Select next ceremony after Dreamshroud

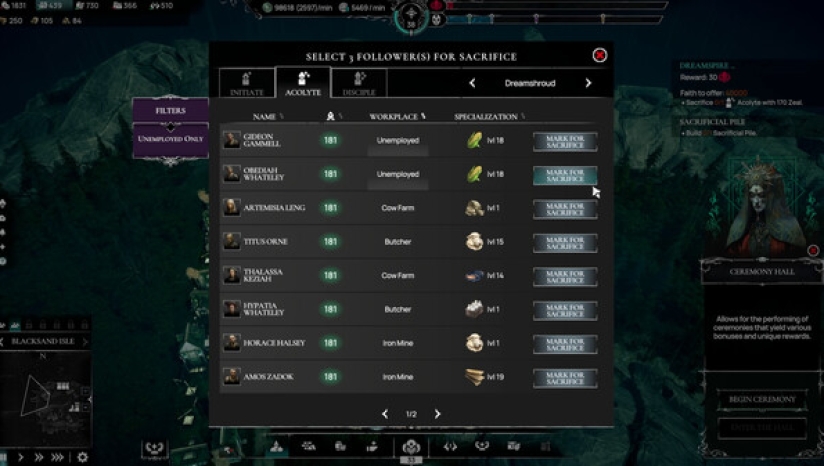[x=588, y=83]
